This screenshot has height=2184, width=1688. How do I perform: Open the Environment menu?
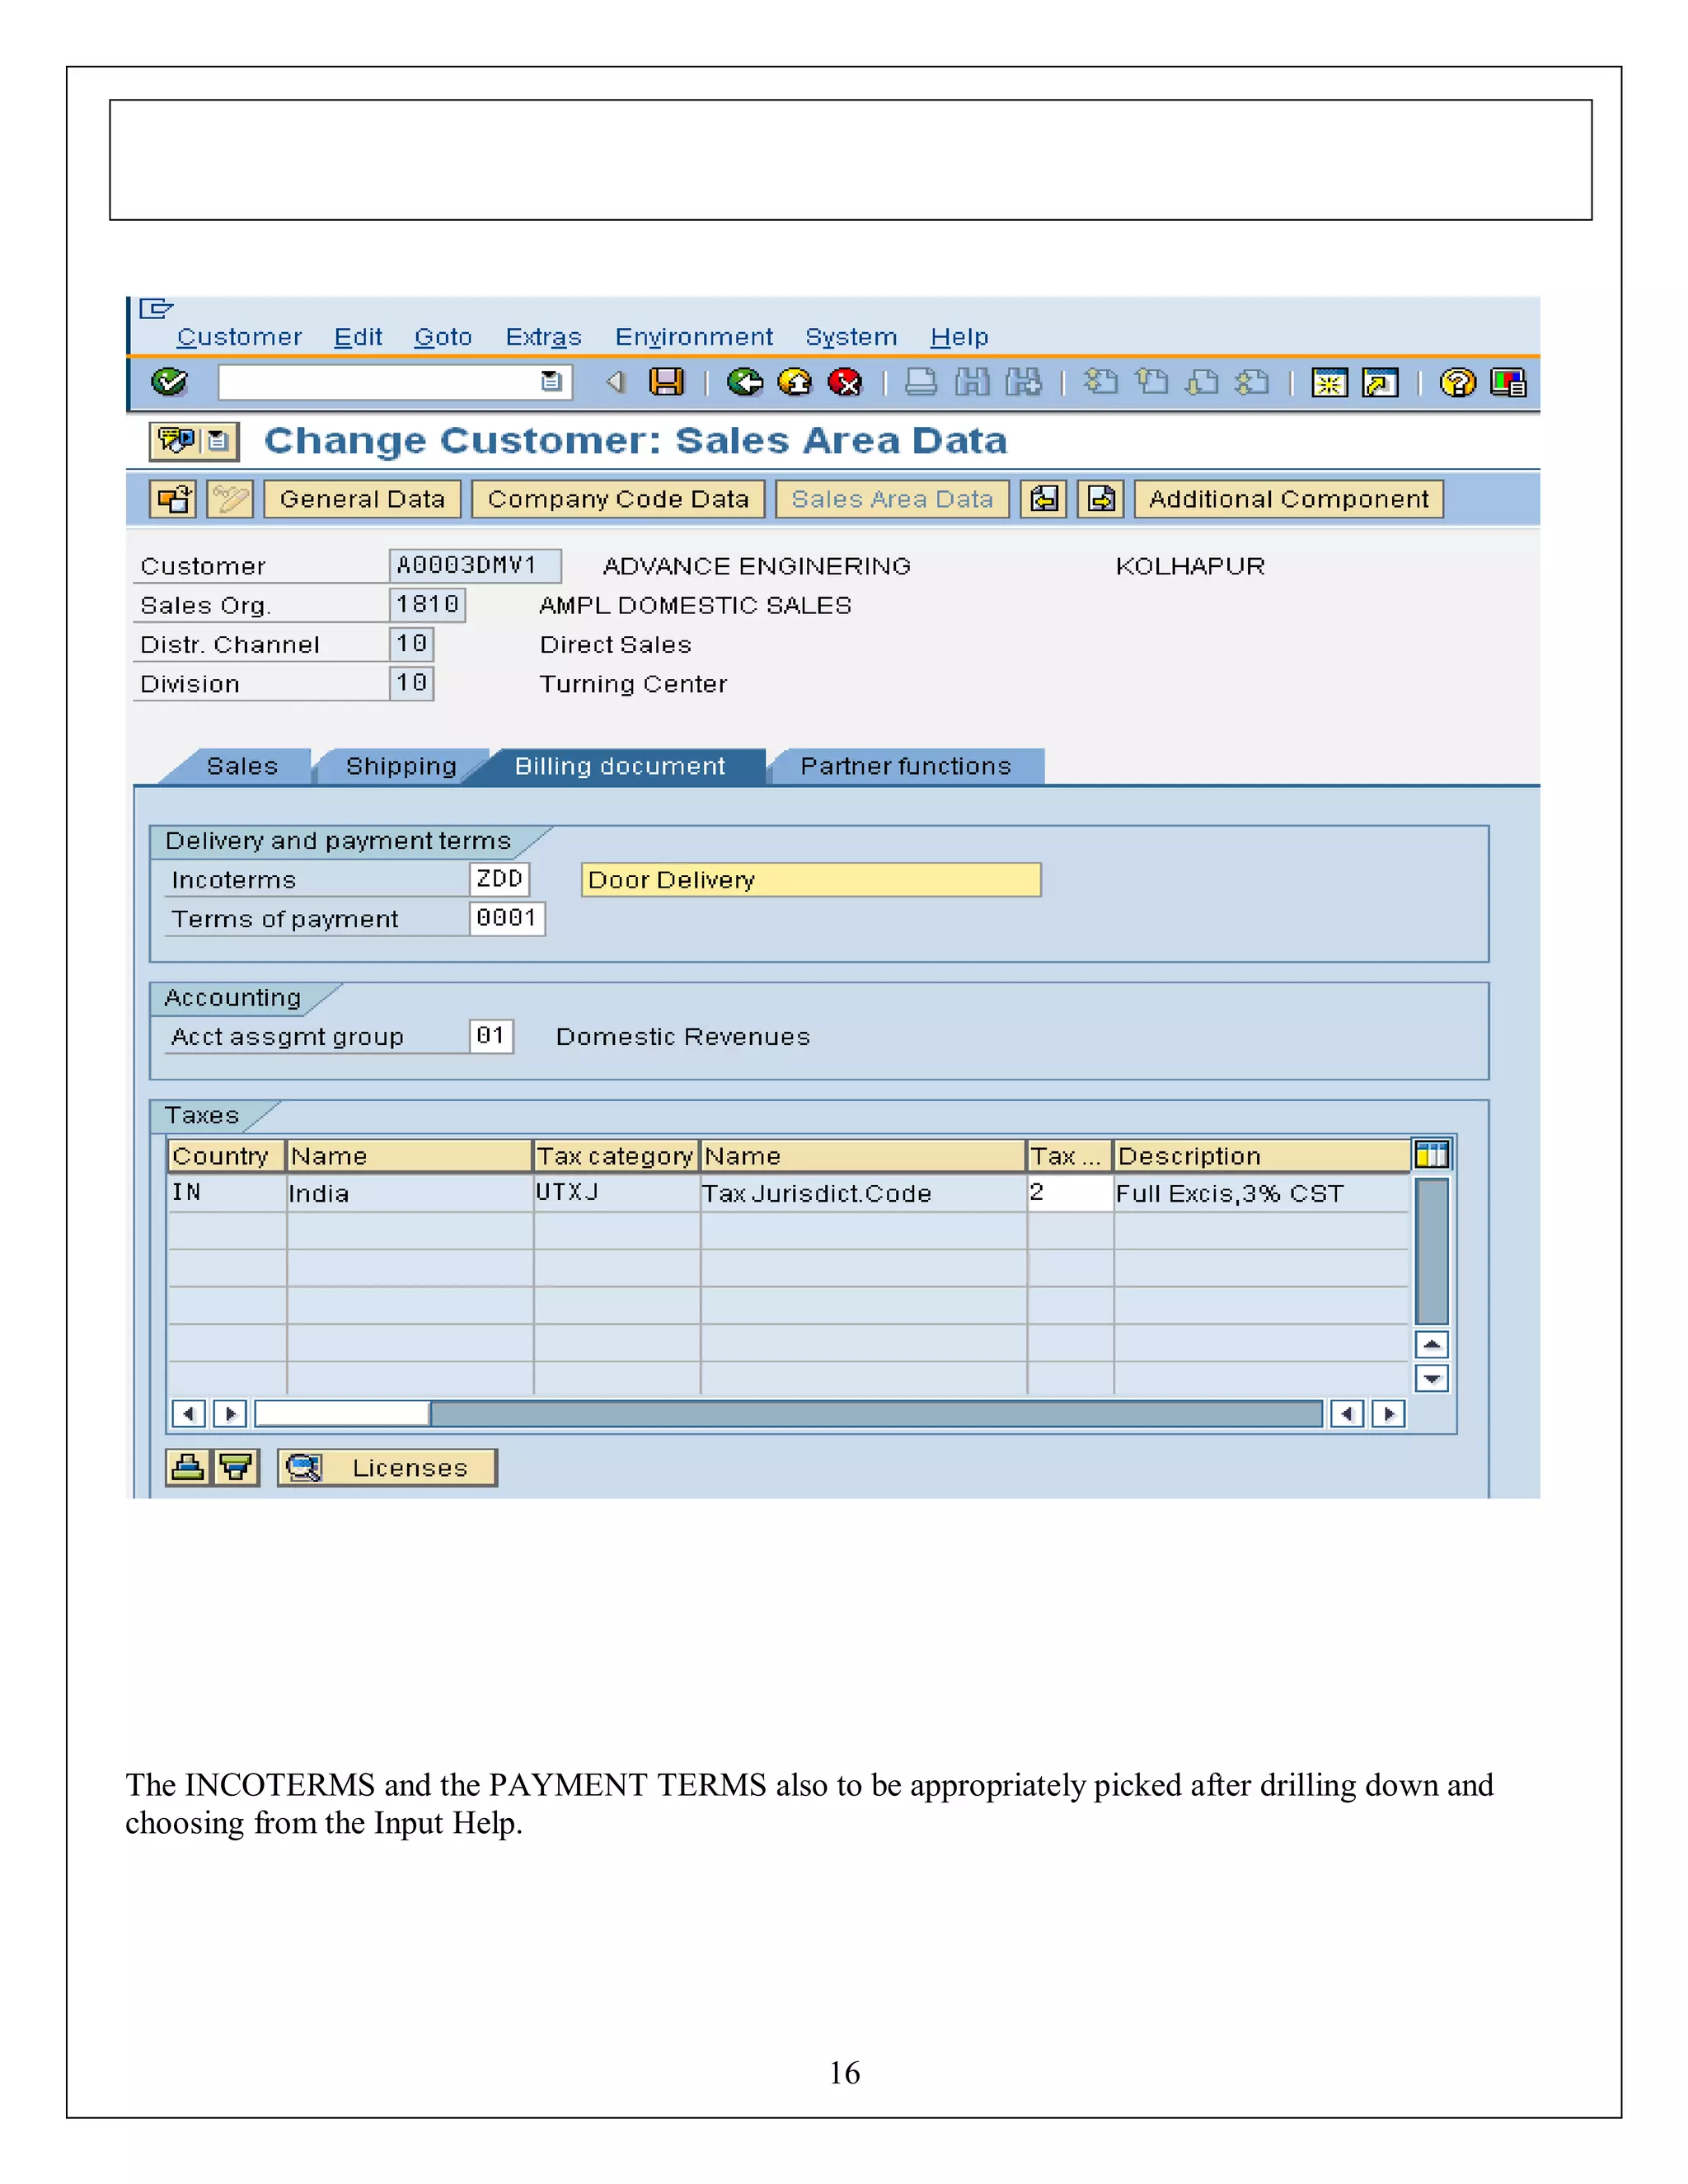point(693,337)
